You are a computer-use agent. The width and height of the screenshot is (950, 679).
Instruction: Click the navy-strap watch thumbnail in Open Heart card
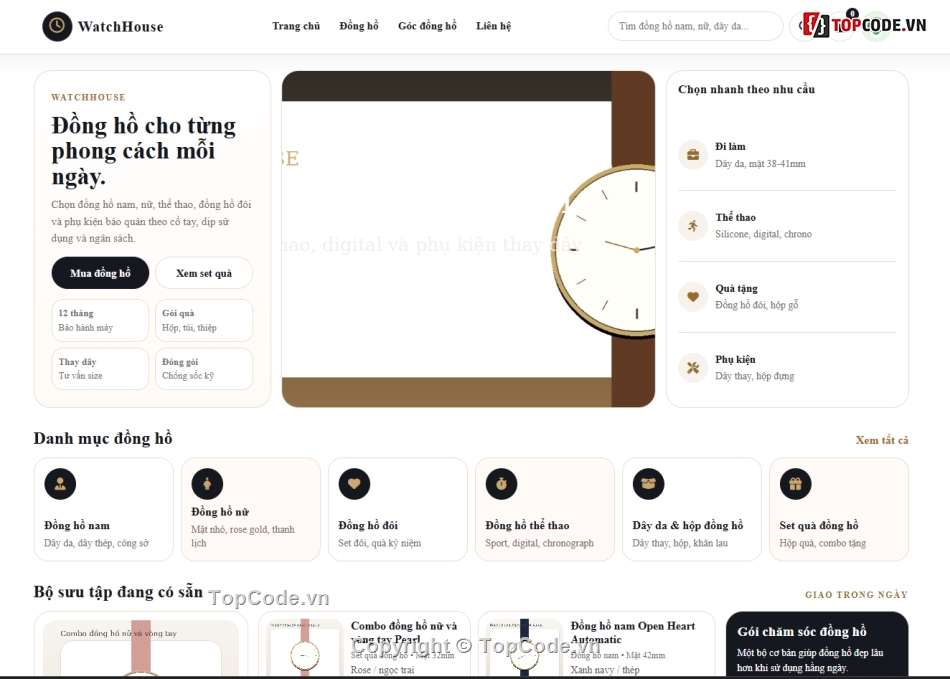(525, 648)
